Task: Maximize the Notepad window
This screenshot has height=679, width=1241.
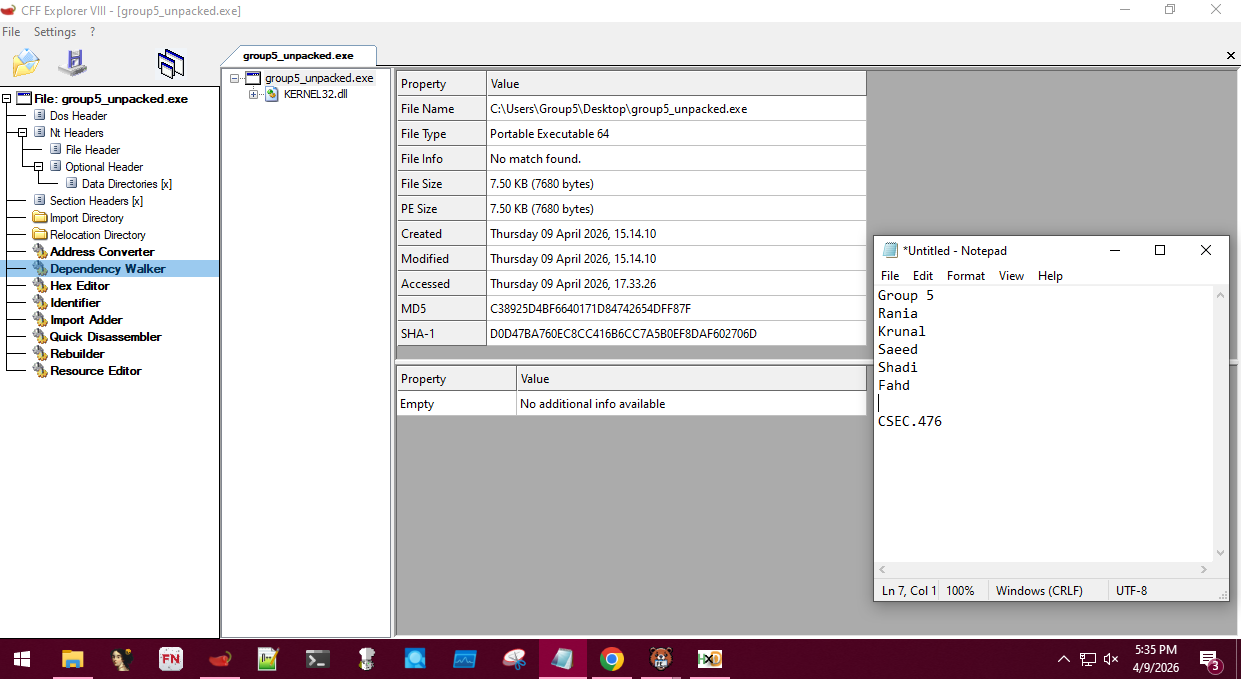Action: click(x=1160, y=250)
